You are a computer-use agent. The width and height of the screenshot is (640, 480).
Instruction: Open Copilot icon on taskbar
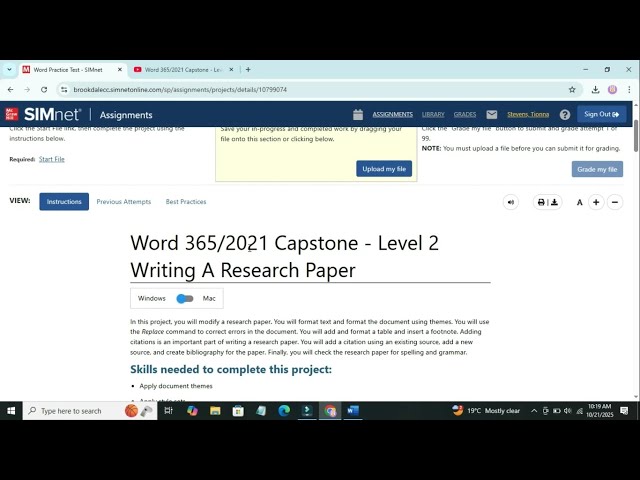pyautogui.click(x=192, y=411)
